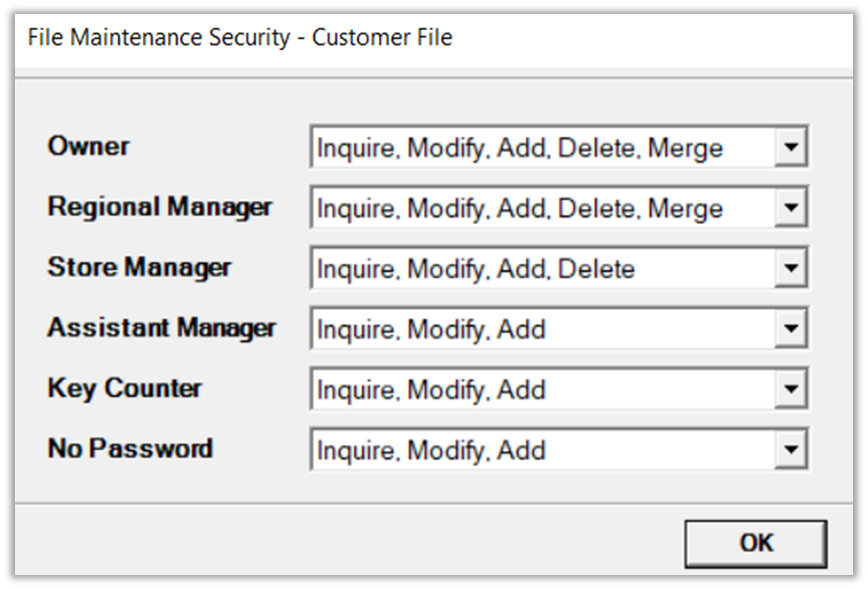The width and height of the screenshot is (868, 589).
Task: Click the Regional Manager label
Action: tap(160, 207)
